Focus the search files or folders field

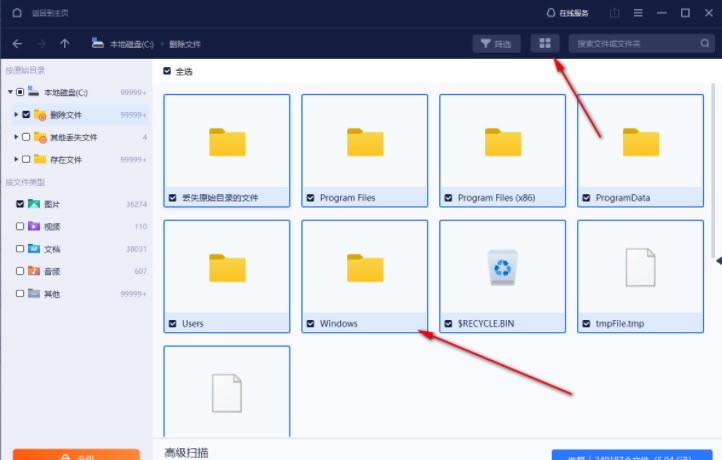[x=641, y=43]
